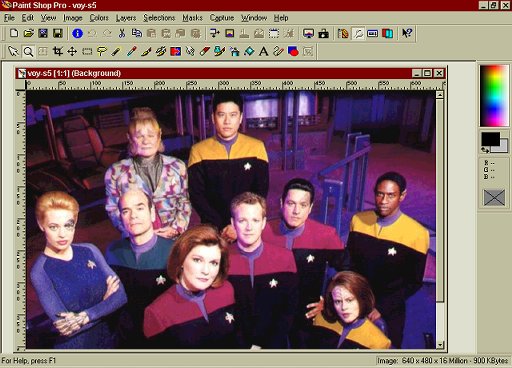Click the image scrollbar down arrow
Screen dimensions: 512x368
coord(440,345)
